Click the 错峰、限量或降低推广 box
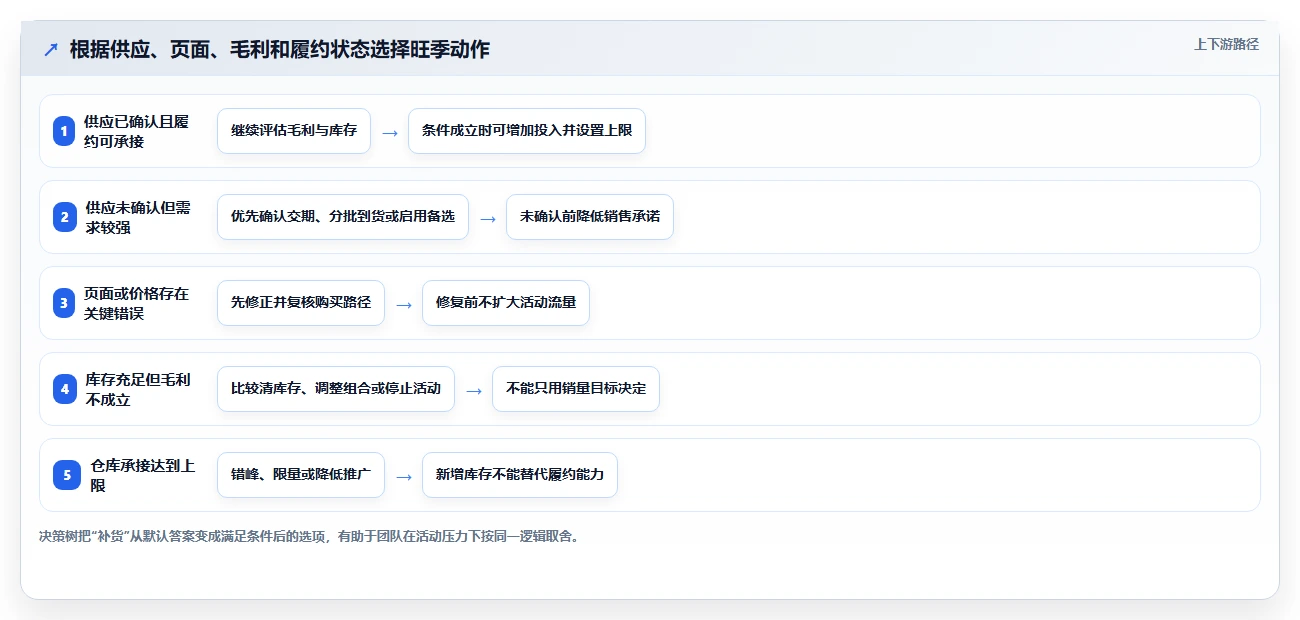The image size is (1300, 620). [301, 475]
